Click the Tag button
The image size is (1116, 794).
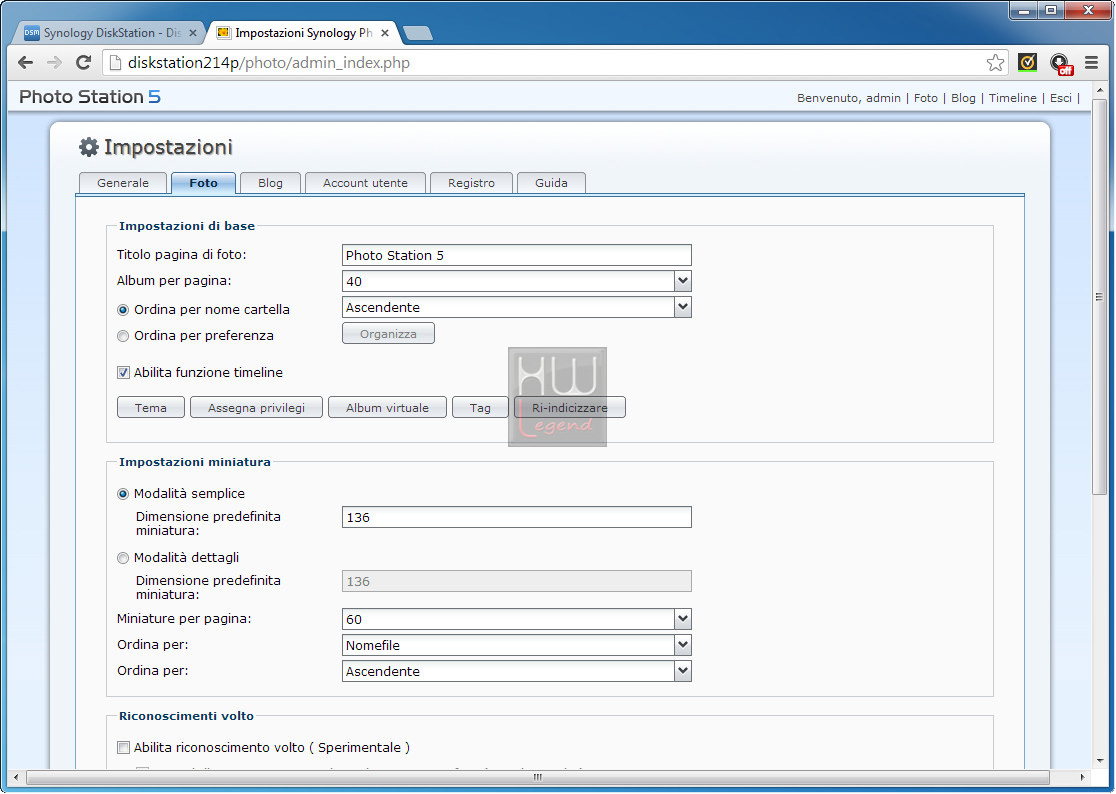(x=480, y=408)
